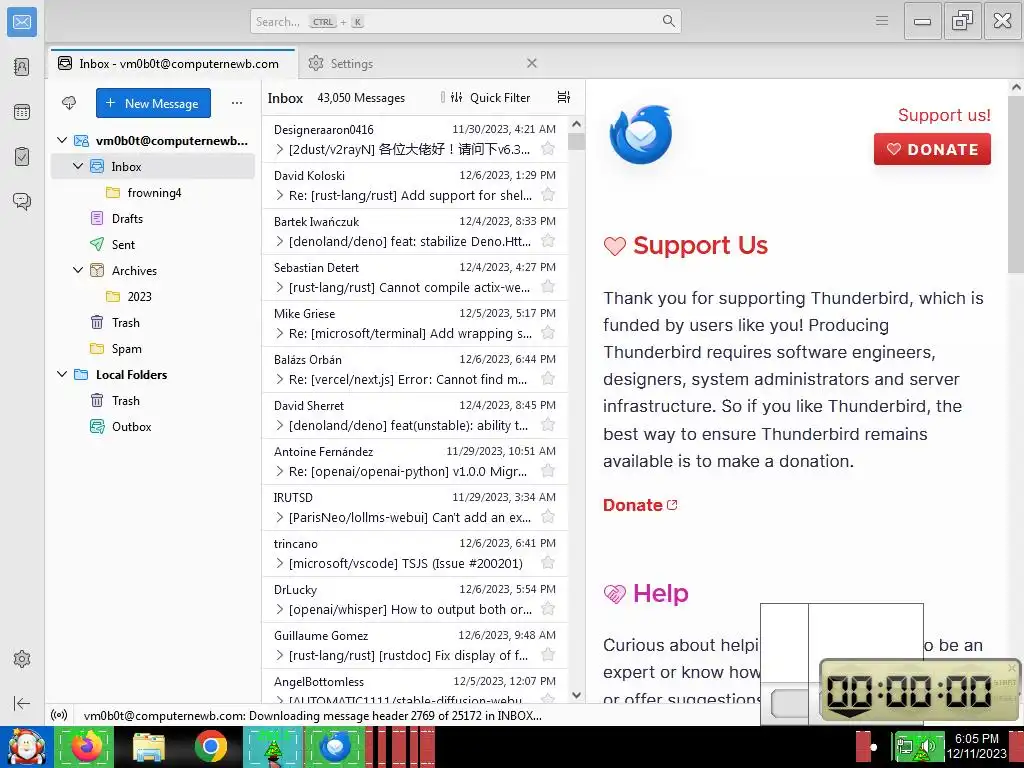Expand the rust-lang Add support thread
The image size is (1024, 768).
tap(280, 195)
